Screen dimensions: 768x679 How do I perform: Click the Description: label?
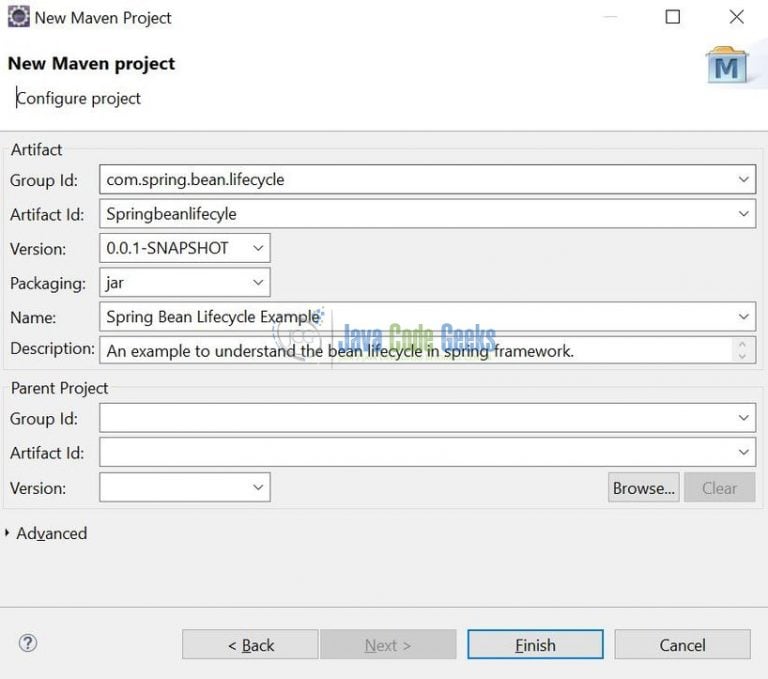coord(52,349)
